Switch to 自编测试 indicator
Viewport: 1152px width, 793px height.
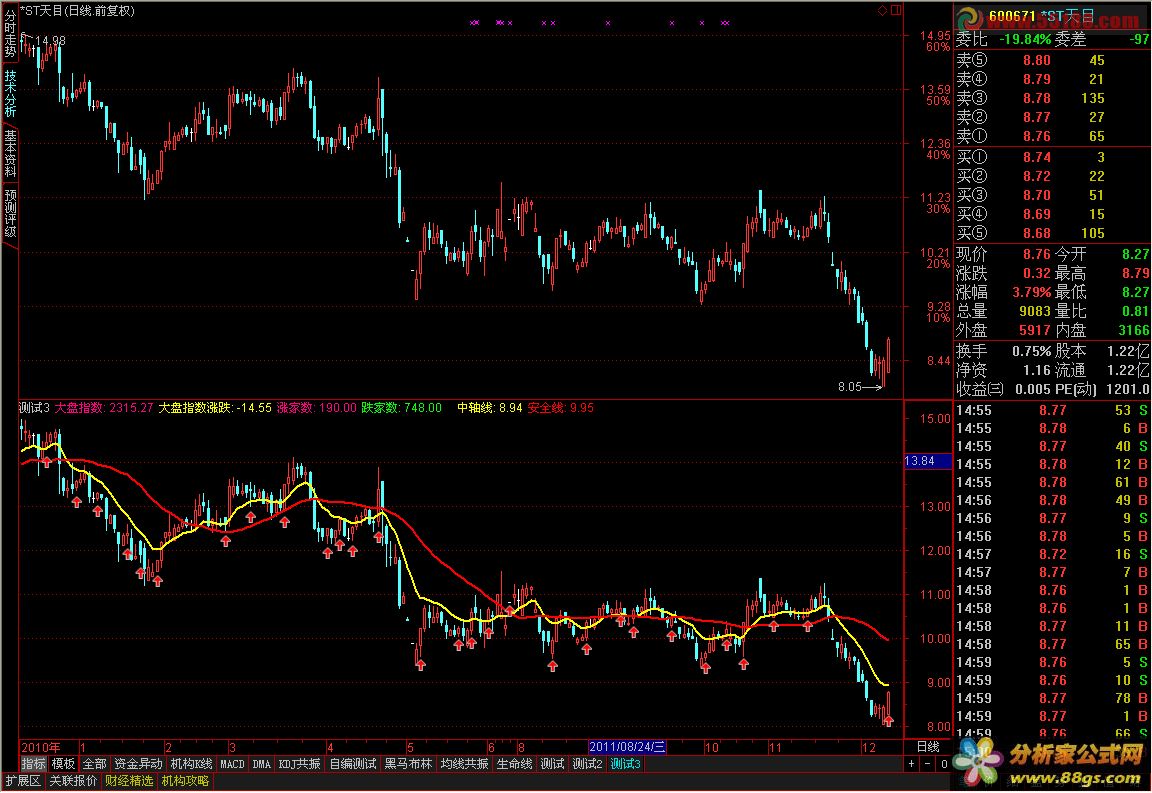353,764
